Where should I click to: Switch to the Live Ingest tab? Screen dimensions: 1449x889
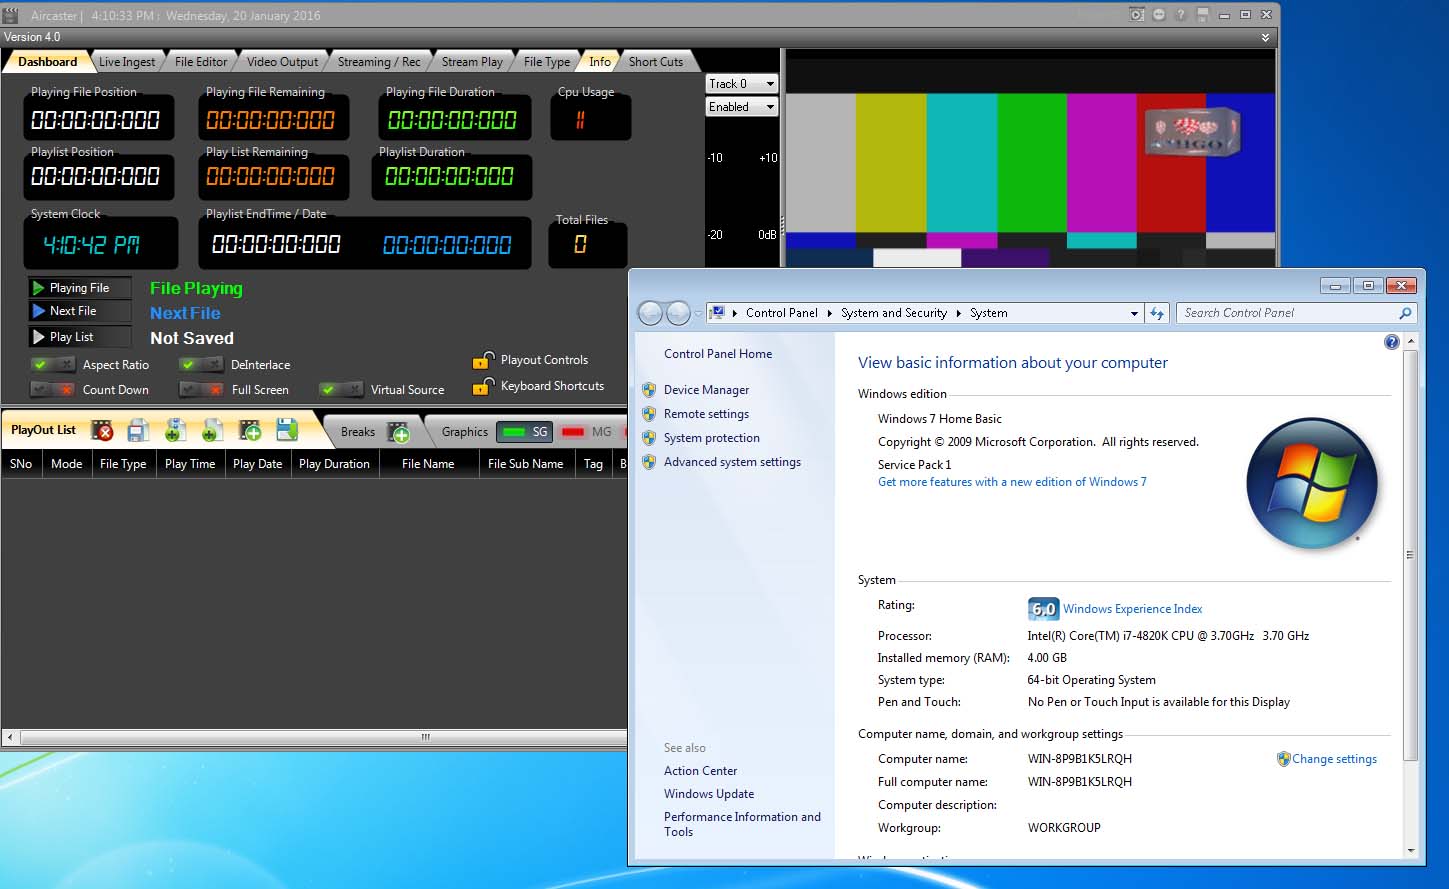pyautogui.click(x=127, y=62)
